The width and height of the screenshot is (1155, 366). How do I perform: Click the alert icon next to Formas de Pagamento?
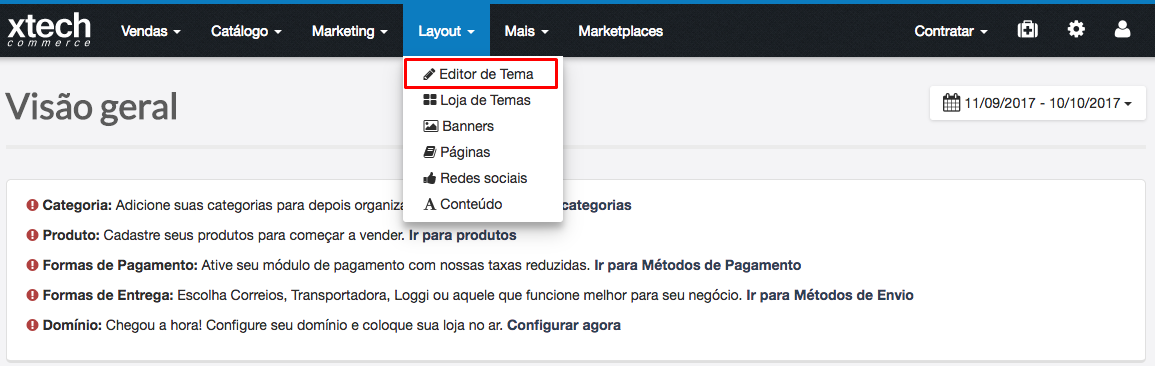32,264
